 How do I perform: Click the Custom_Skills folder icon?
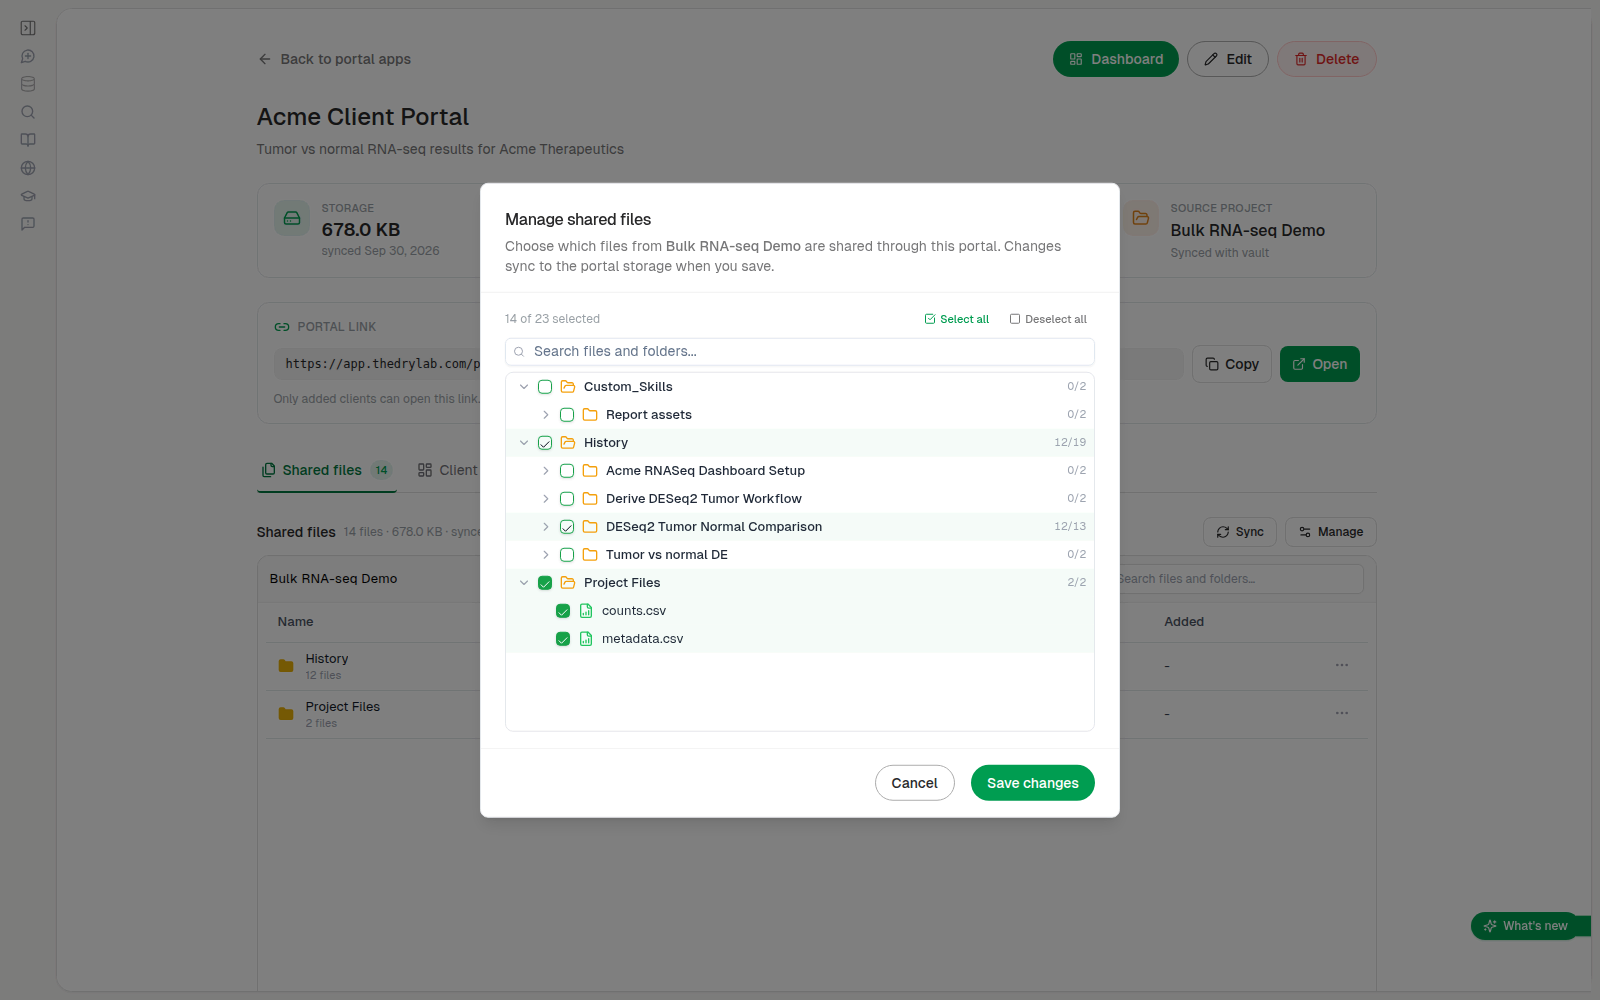(x=568, y=387)
